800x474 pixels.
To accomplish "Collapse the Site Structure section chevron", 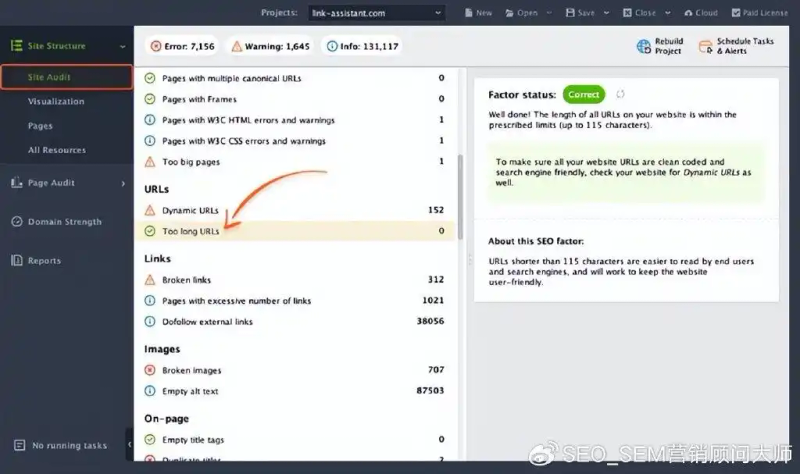I will click(122, 46).
